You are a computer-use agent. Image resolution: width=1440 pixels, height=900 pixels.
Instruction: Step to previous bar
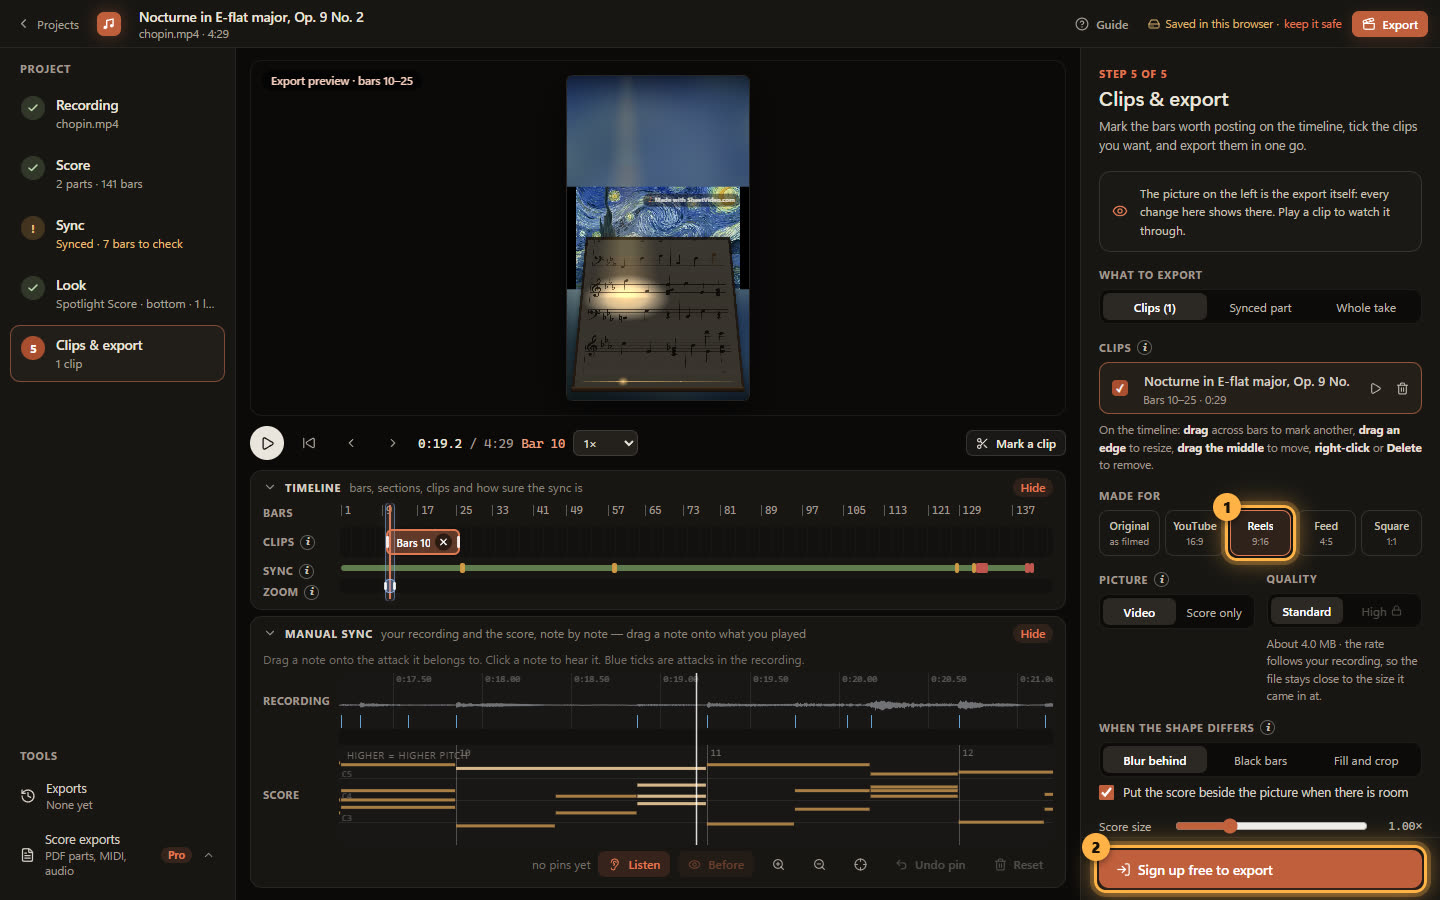point(351,443)
